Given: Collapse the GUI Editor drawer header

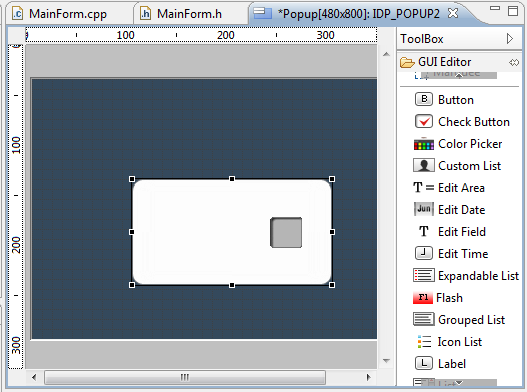Looking at the screenshot, I should (459, 62).
